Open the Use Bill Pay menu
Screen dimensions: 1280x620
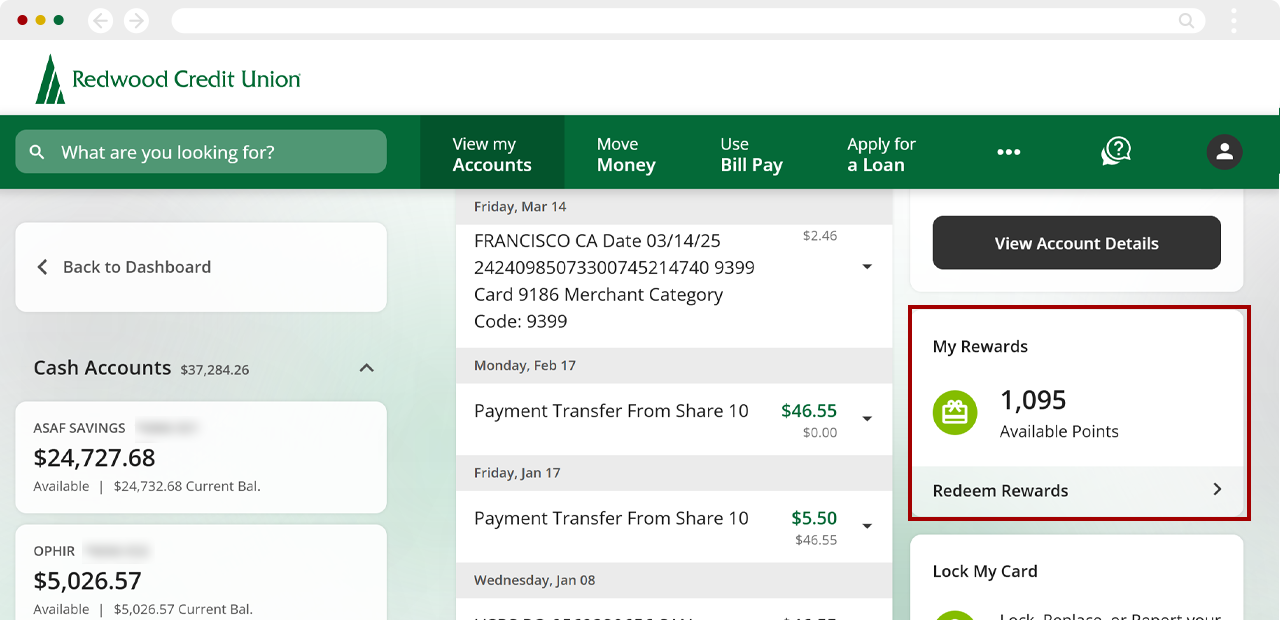pyautogui.click(x=751, y=154)
